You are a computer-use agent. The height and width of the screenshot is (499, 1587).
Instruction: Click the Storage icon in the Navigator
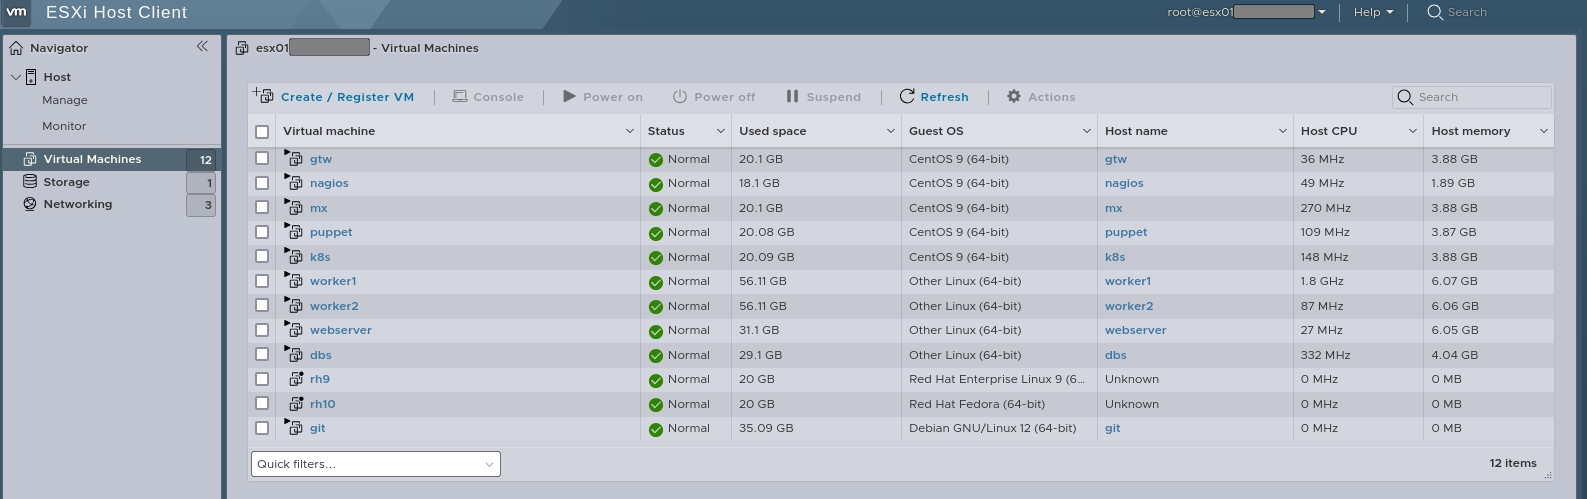tap(30, 182)
